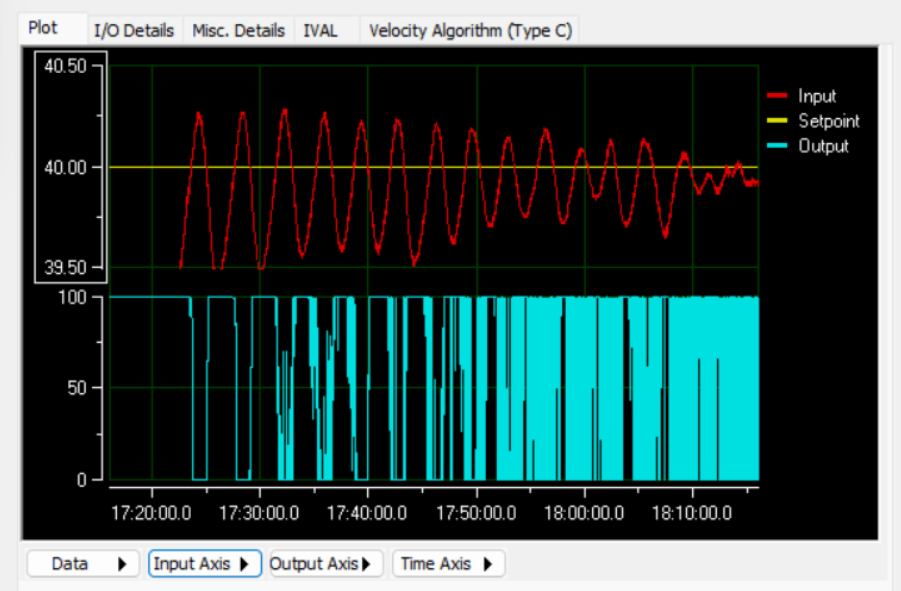Click the 18:10:00.0 time axis label

[x=693, y=511]
